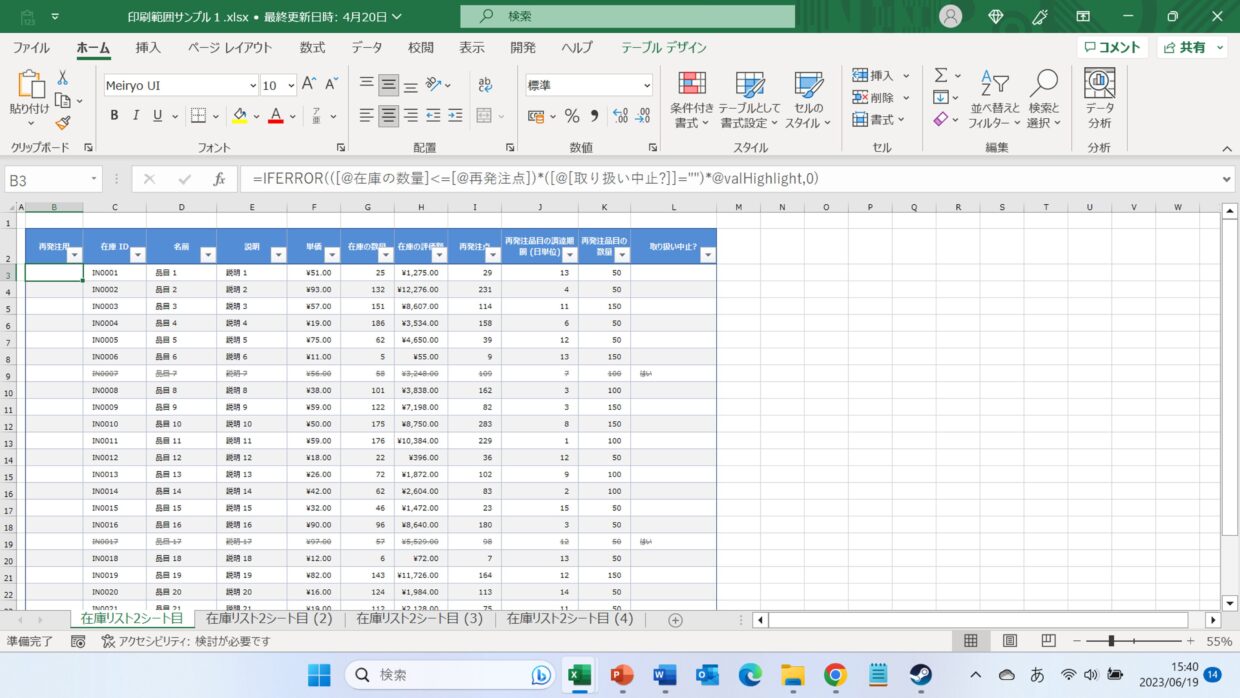Viewport: 1240px width, 698px height.
Task: Toggle Align Right alignment
Action: (411, 116)
